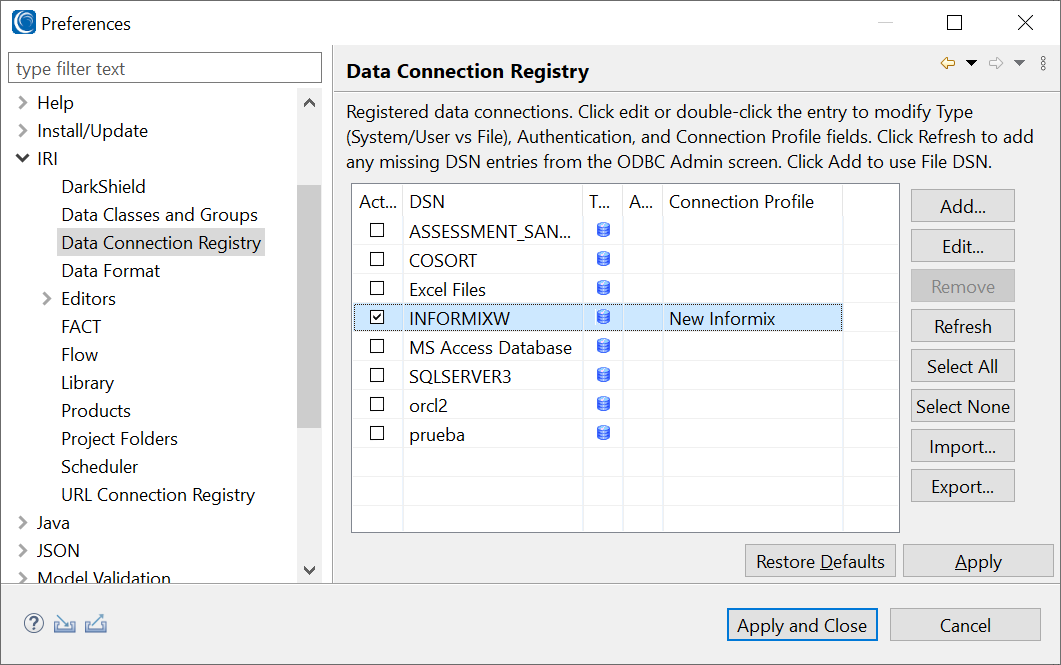Viewport: 1061px width, 665px height.
Task: Enable the COSORT active checkbox
Action: point(377,259)
